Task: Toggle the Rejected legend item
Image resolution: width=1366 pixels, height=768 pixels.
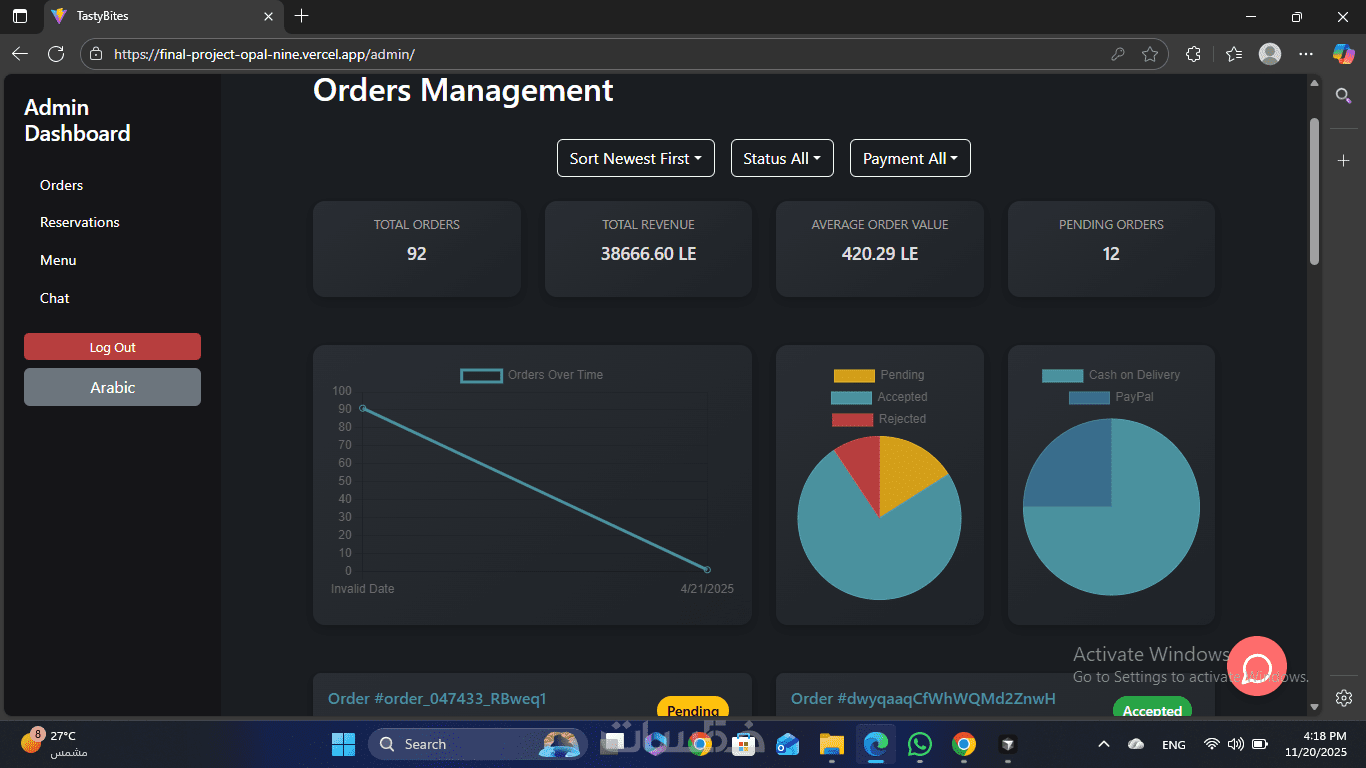Action: pyautogui.click(x=879, y=419)
